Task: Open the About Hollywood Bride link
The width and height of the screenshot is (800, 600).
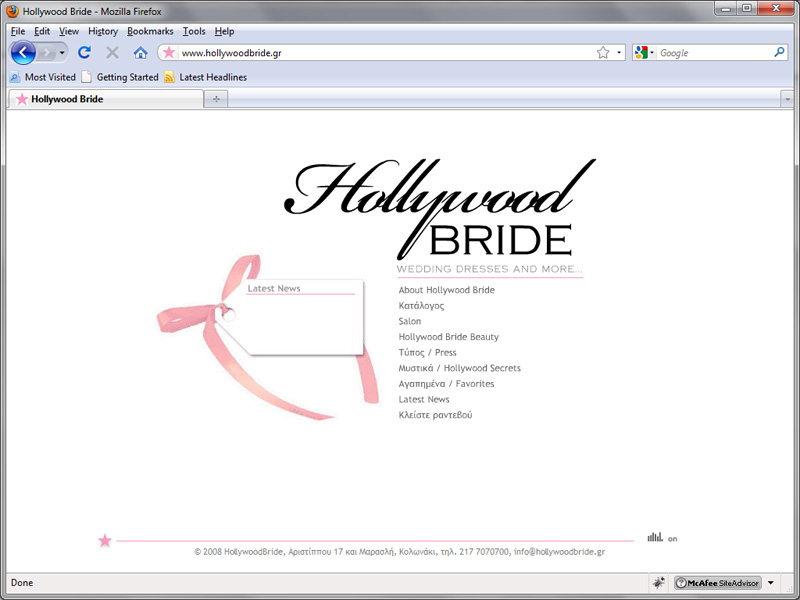Action: [x=446, y=290]
